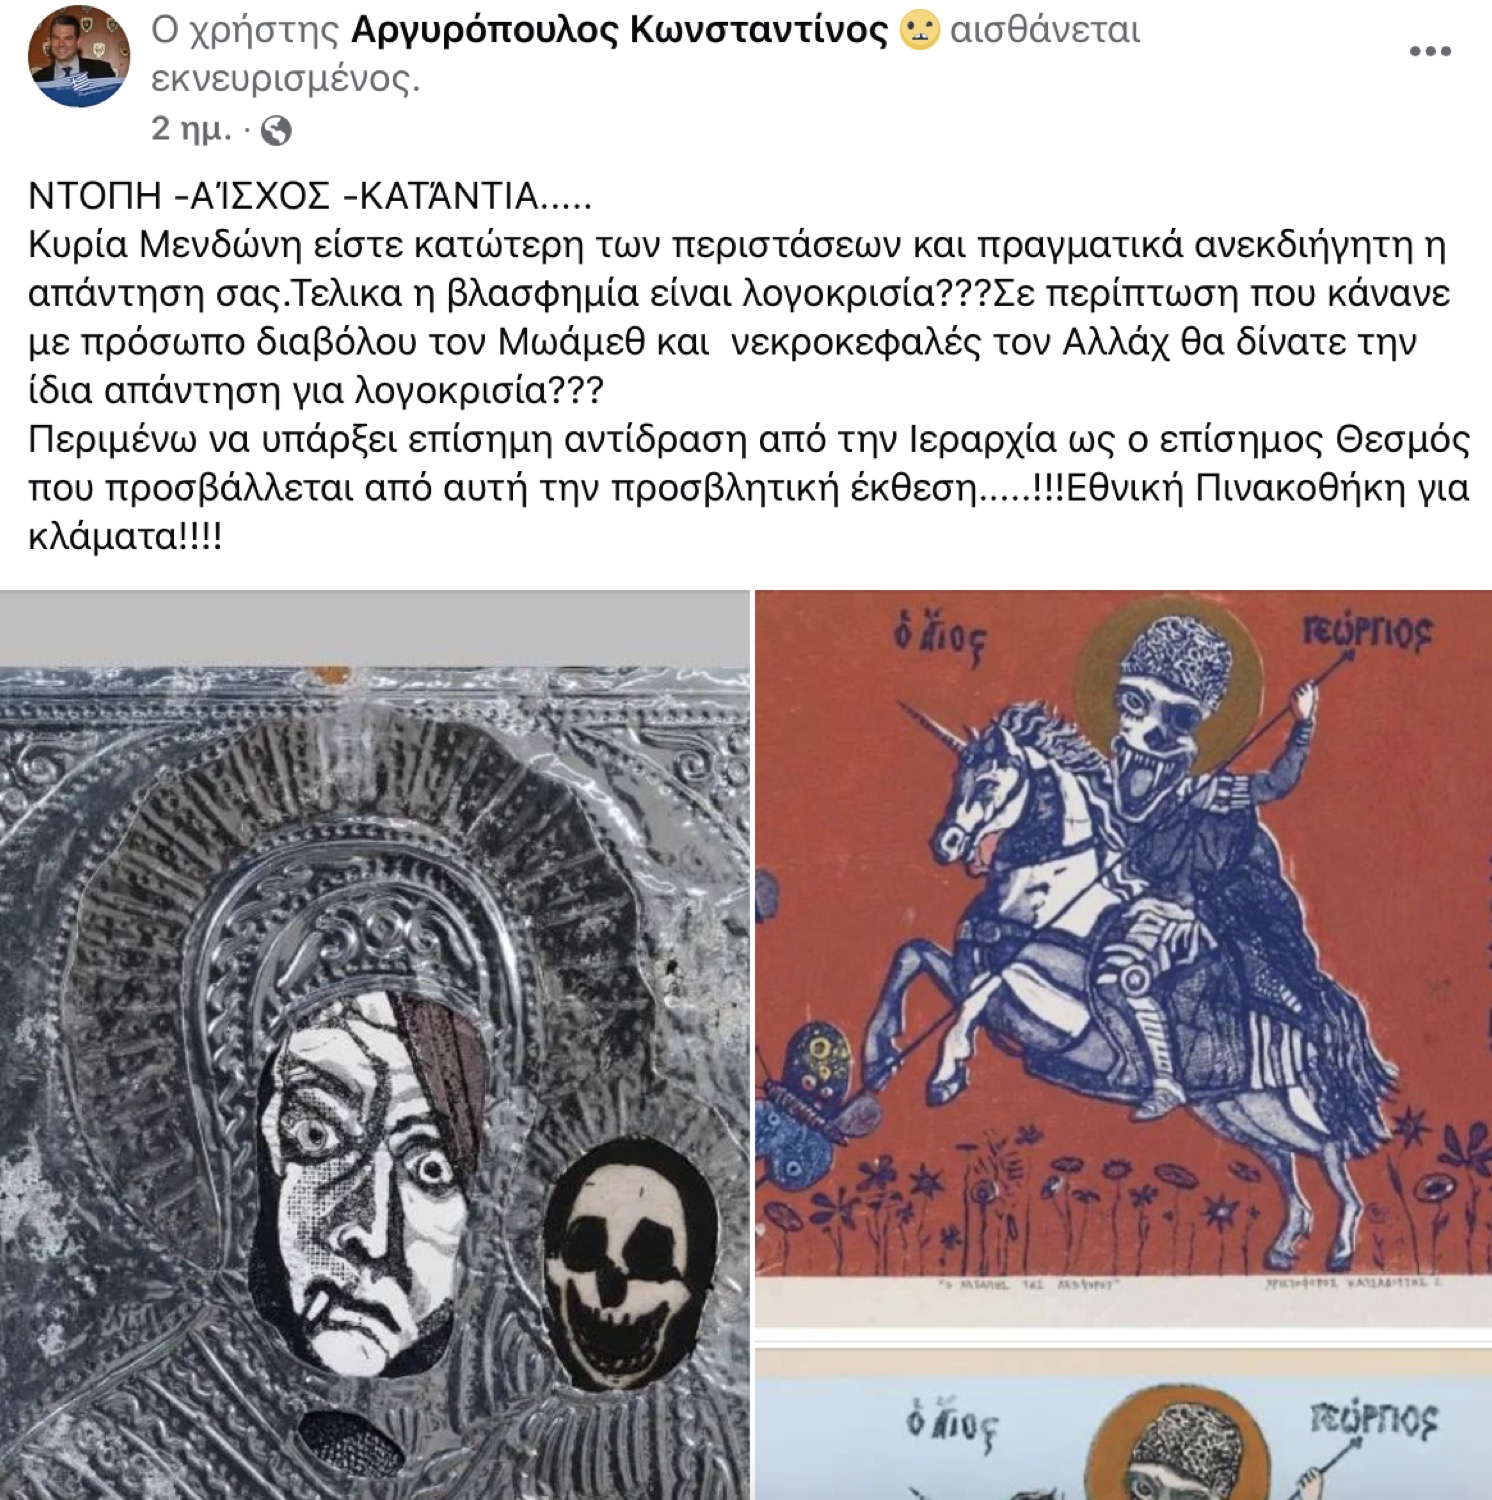Click the annoyed feeling emoji icon
This screenshot has width=1492, height=1500.
point(919,29)
